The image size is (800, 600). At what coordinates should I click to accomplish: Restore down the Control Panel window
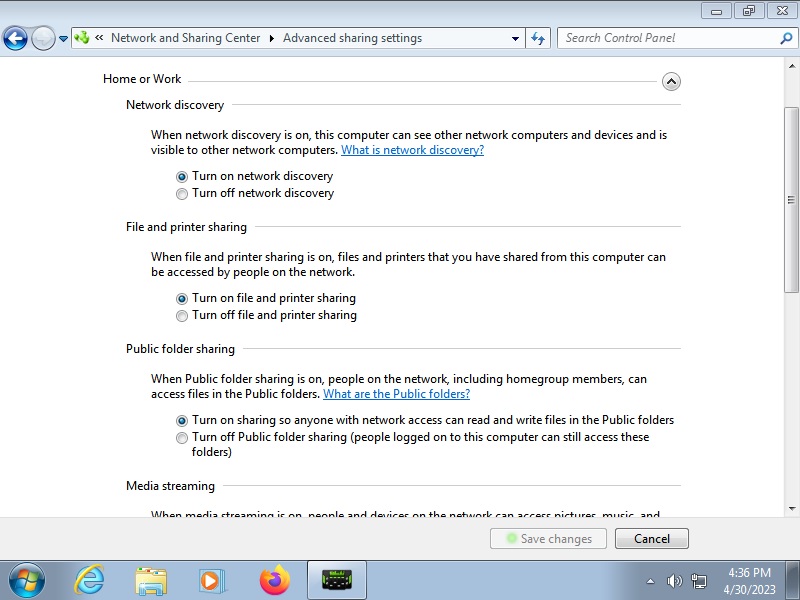coord(748,11)
